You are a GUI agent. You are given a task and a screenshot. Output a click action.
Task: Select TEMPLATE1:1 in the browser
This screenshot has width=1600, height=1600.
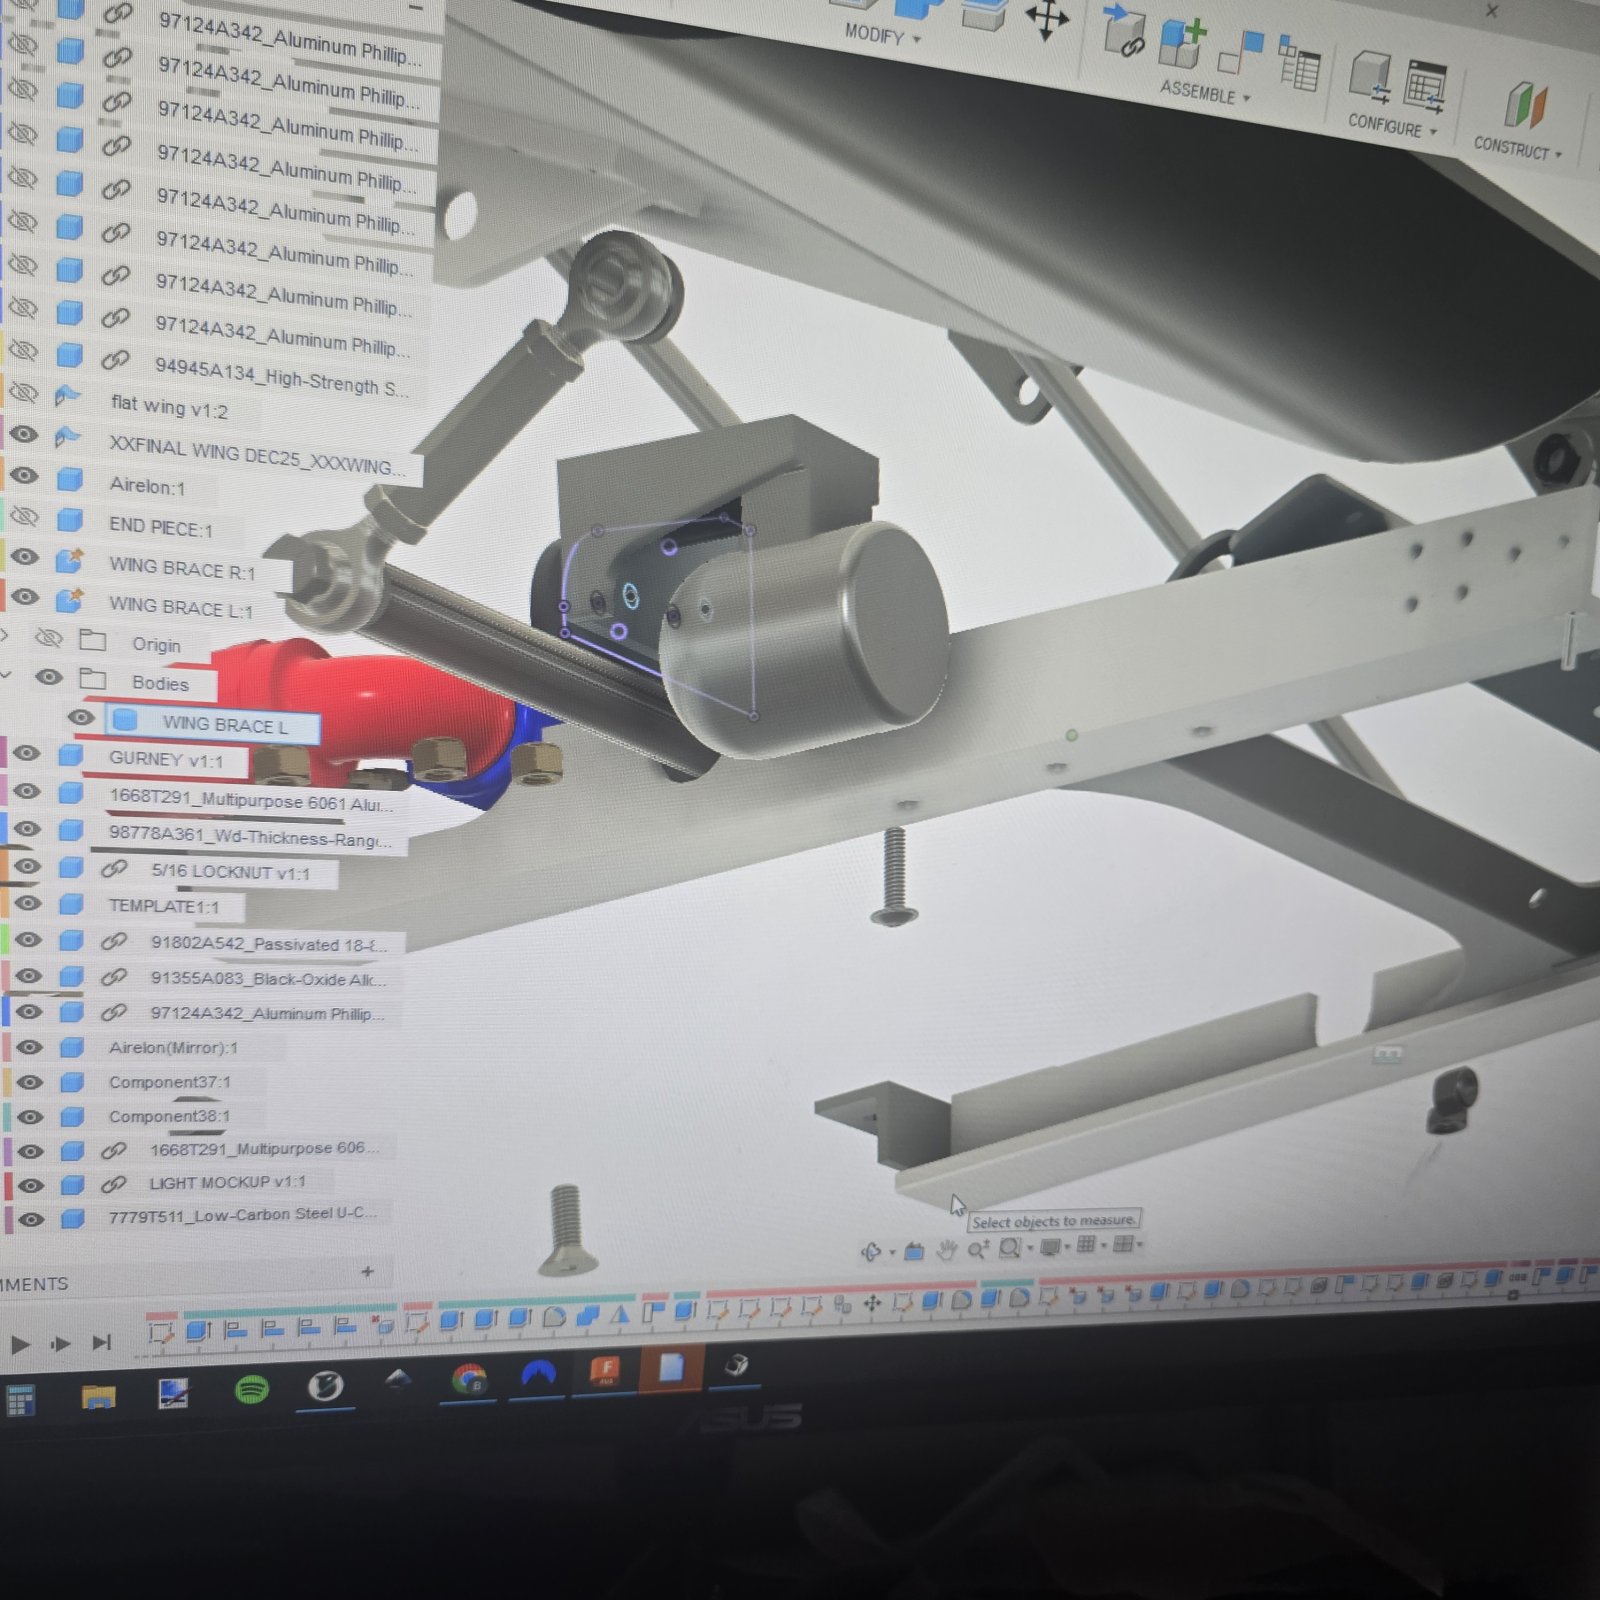162,905
